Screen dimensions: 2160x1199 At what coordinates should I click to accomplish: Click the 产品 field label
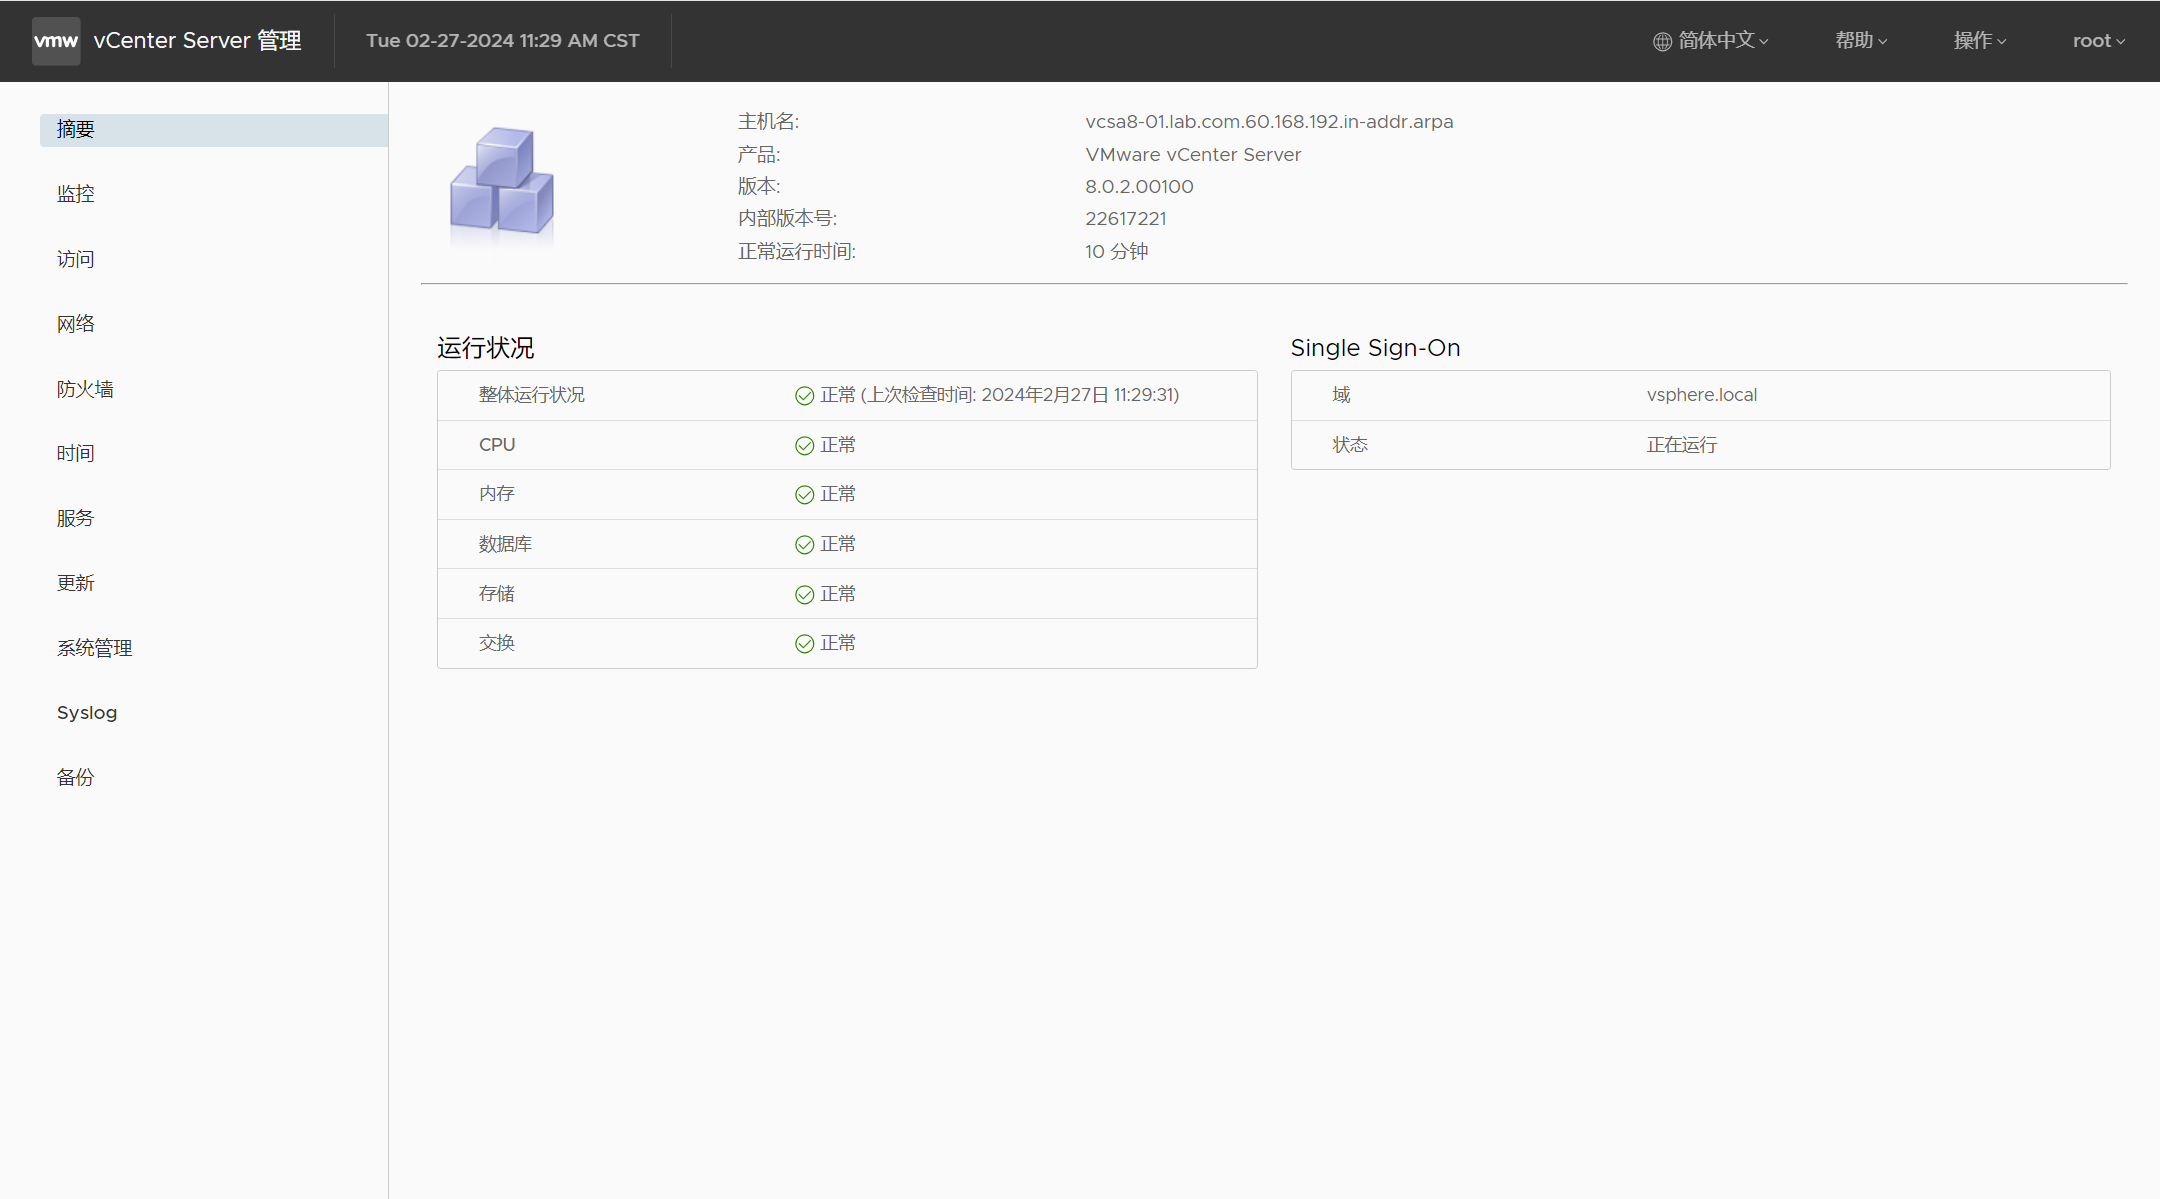759,155
